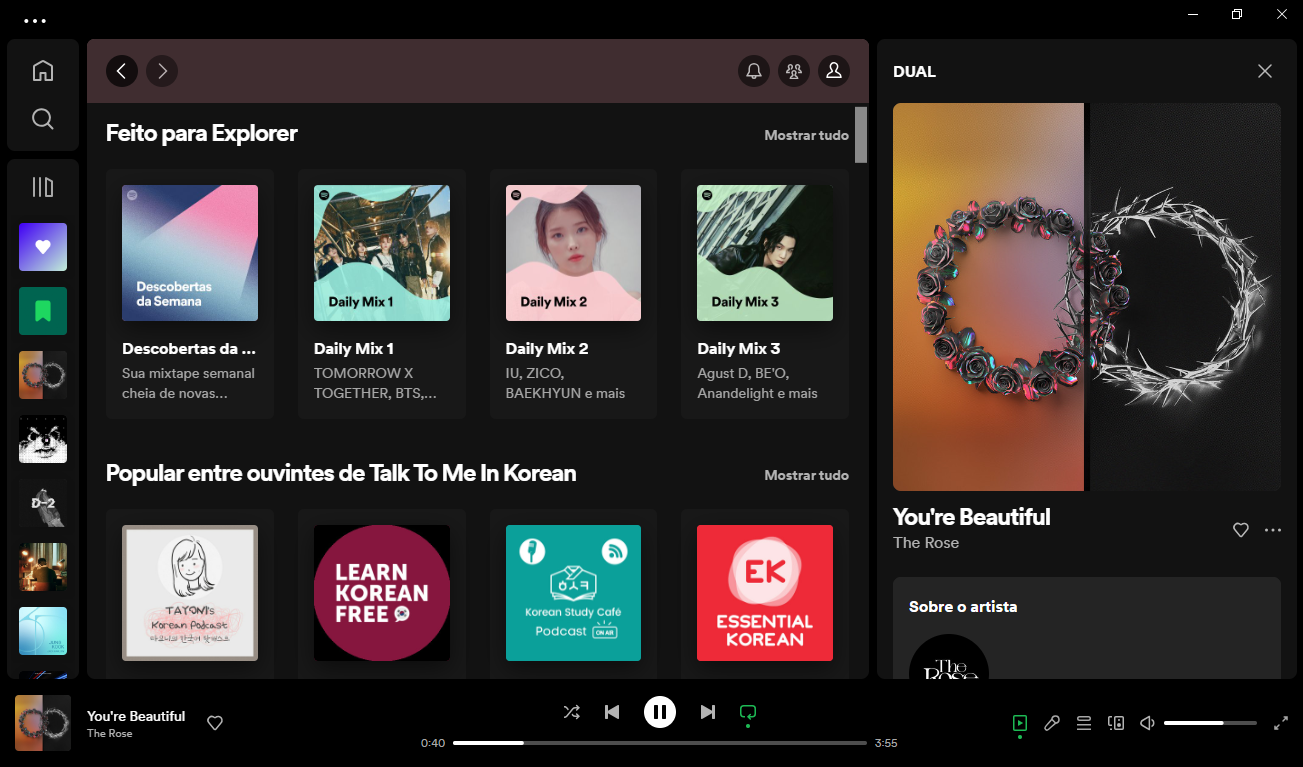This screenshot has width=1303, height=767.
Task: Show all in Feito para Explorer
Action: click(x=806, y=135)
